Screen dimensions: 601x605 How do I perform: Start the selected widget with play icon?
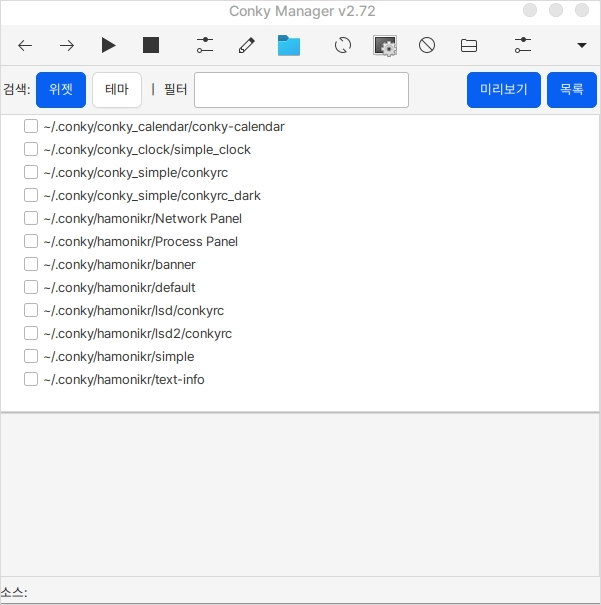click(x=108, y=45)
